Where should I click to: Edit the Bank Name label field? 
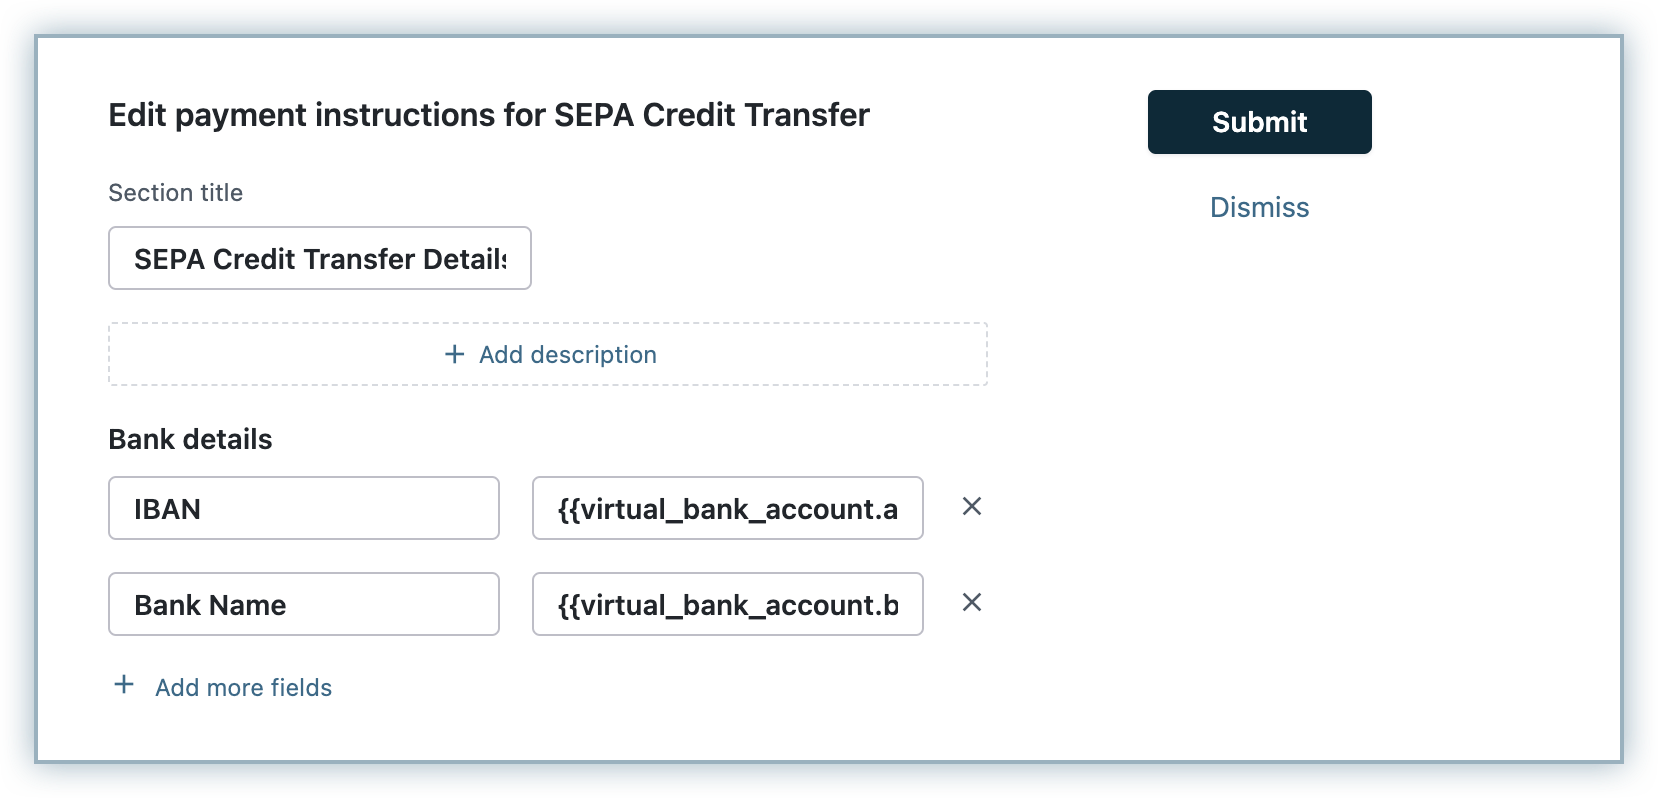point(303,604)
